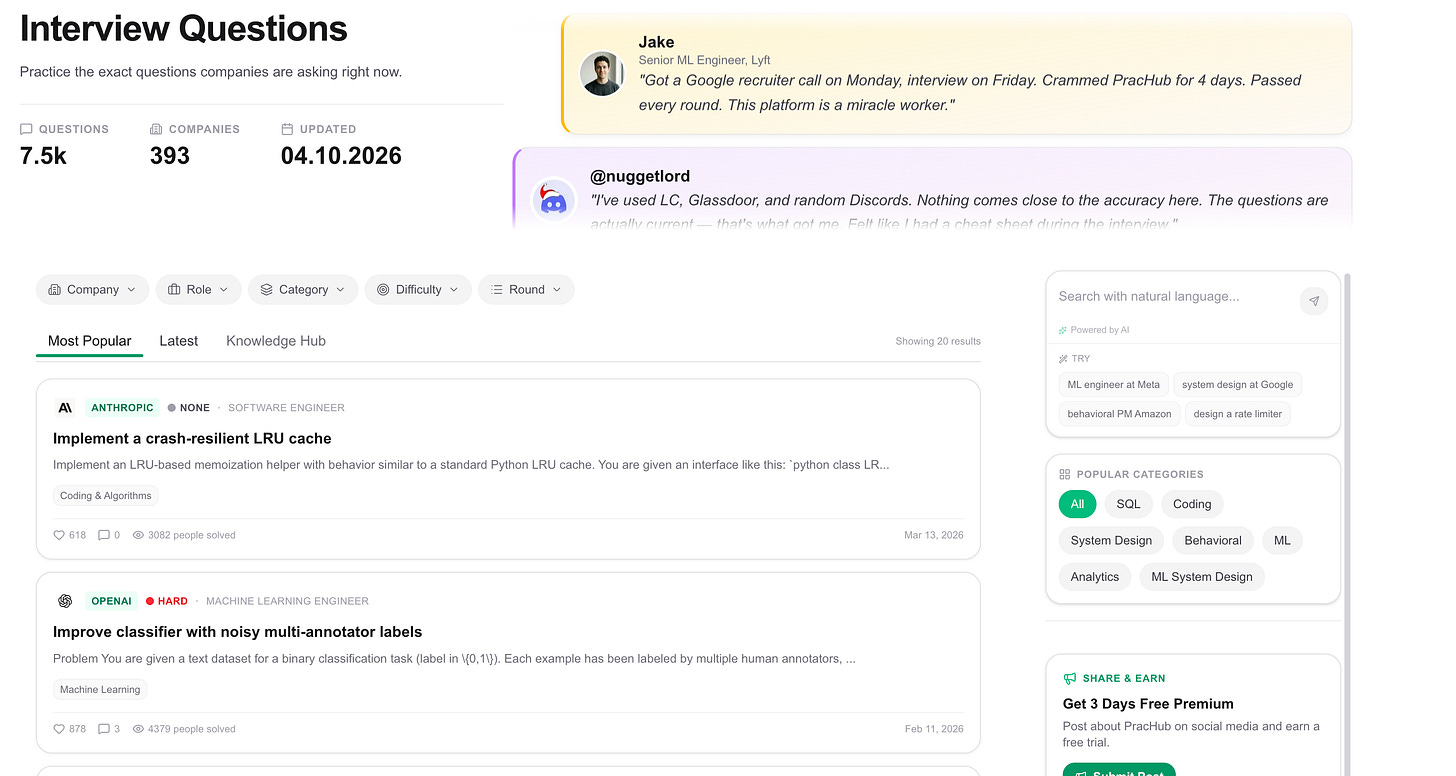Click the briefcase icon in Role filter
This screenshot has height=776, width=1456.
pos(174,290)
